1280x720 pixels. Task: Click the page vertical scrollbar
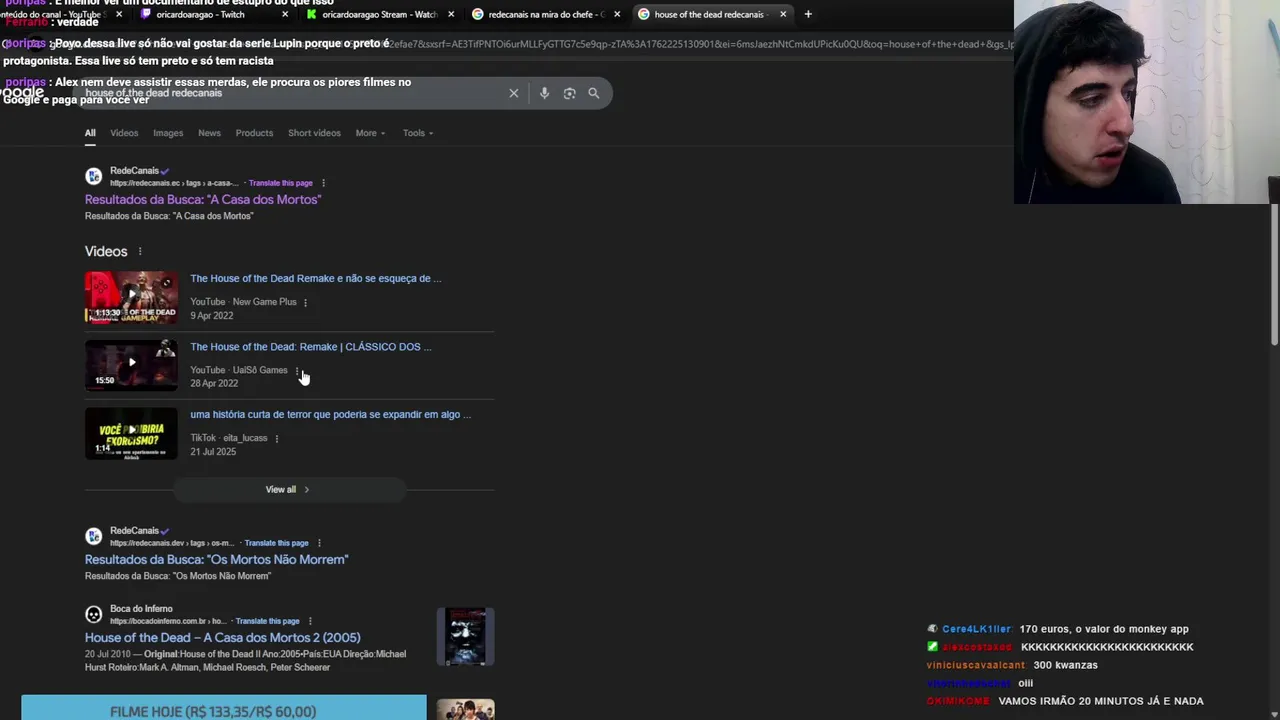point(1274,274)
